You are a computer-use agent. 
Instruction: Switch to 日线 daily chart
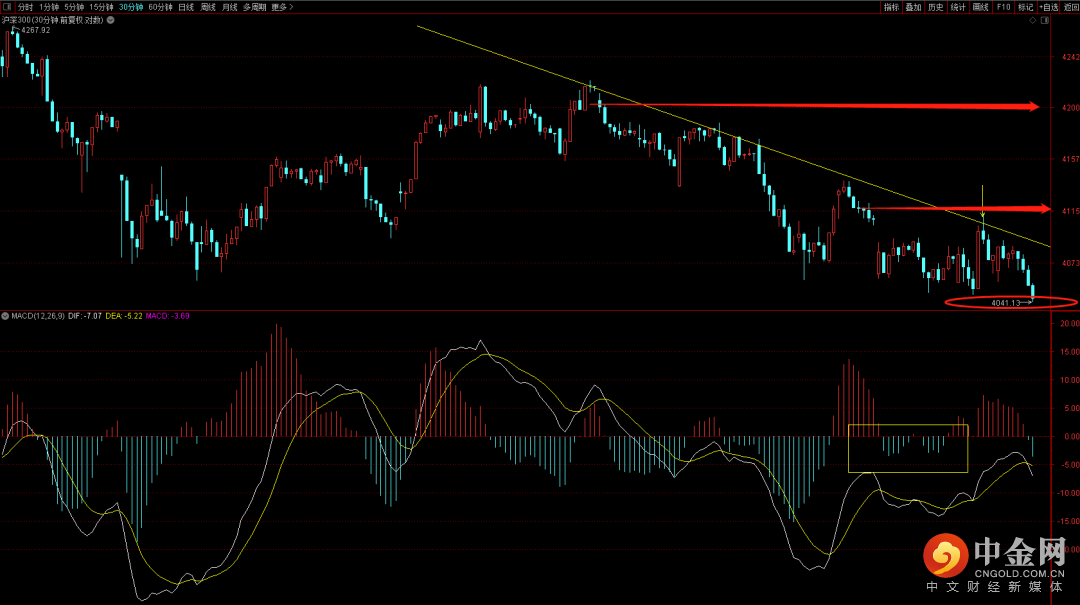[186, 7]
